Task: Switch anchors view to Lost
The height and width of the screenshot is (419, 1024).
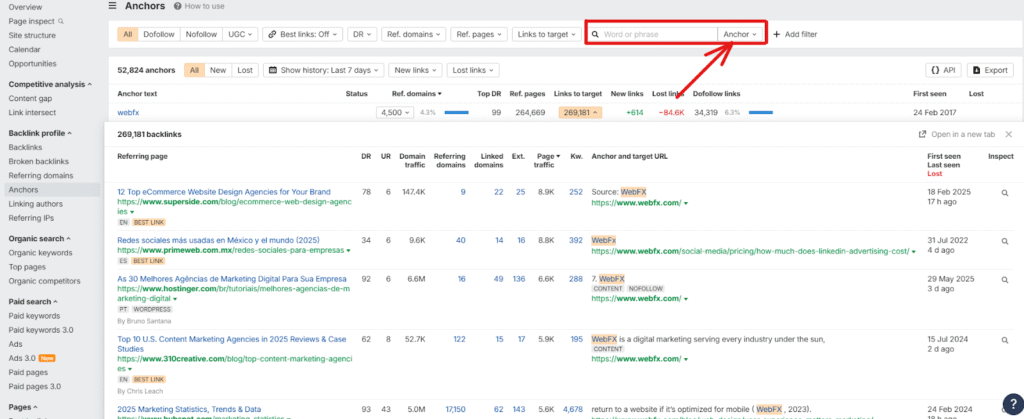Action: pos(244,70)
